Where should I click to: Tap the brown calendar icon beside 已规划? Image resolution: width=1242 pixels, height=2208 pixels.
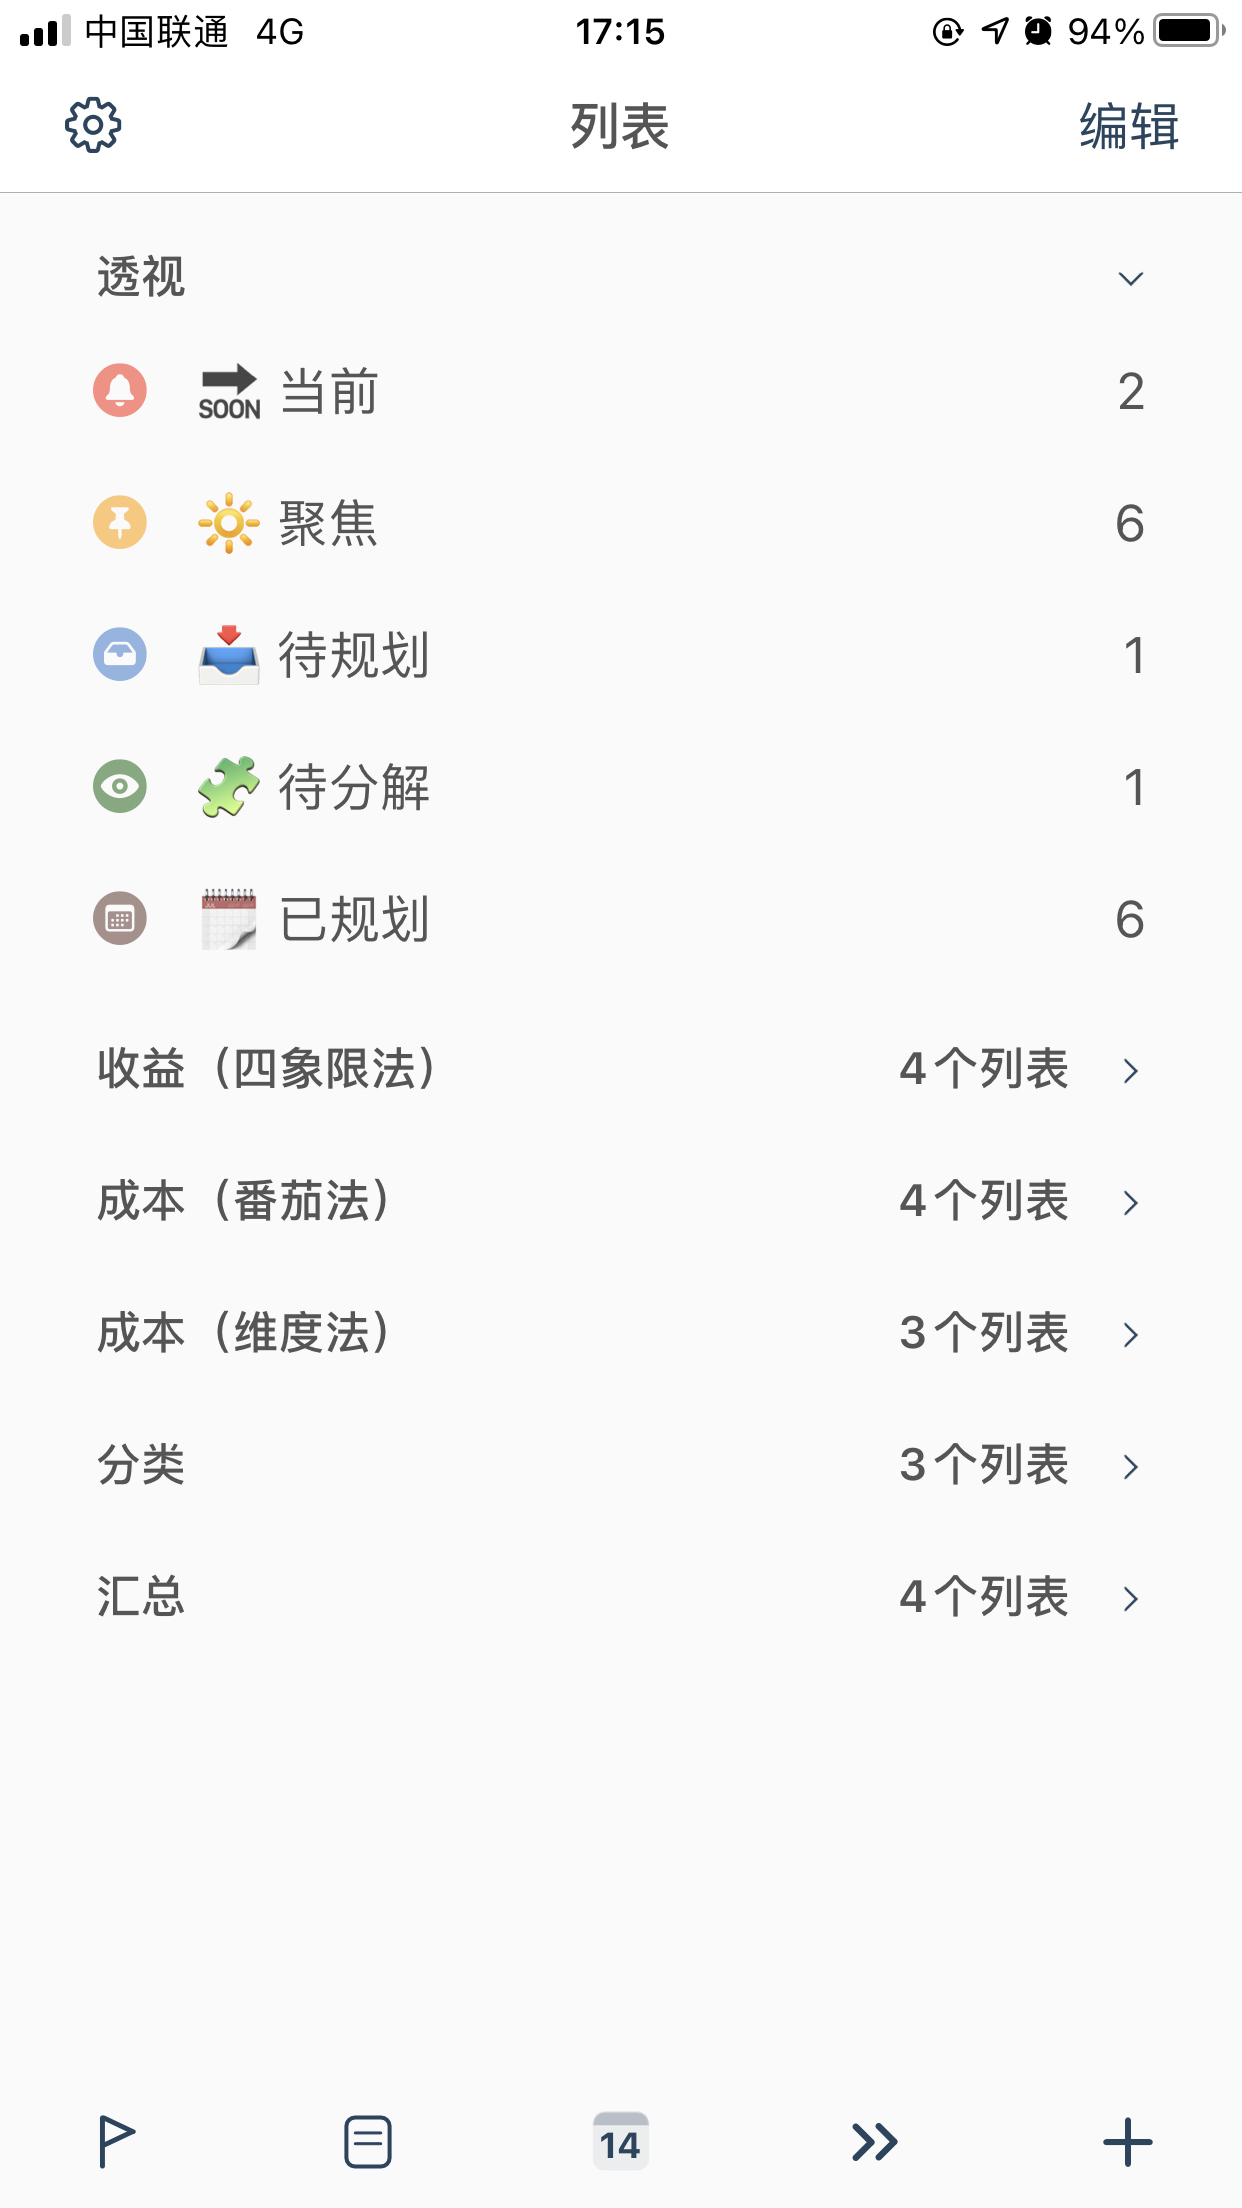click(120, 918)
